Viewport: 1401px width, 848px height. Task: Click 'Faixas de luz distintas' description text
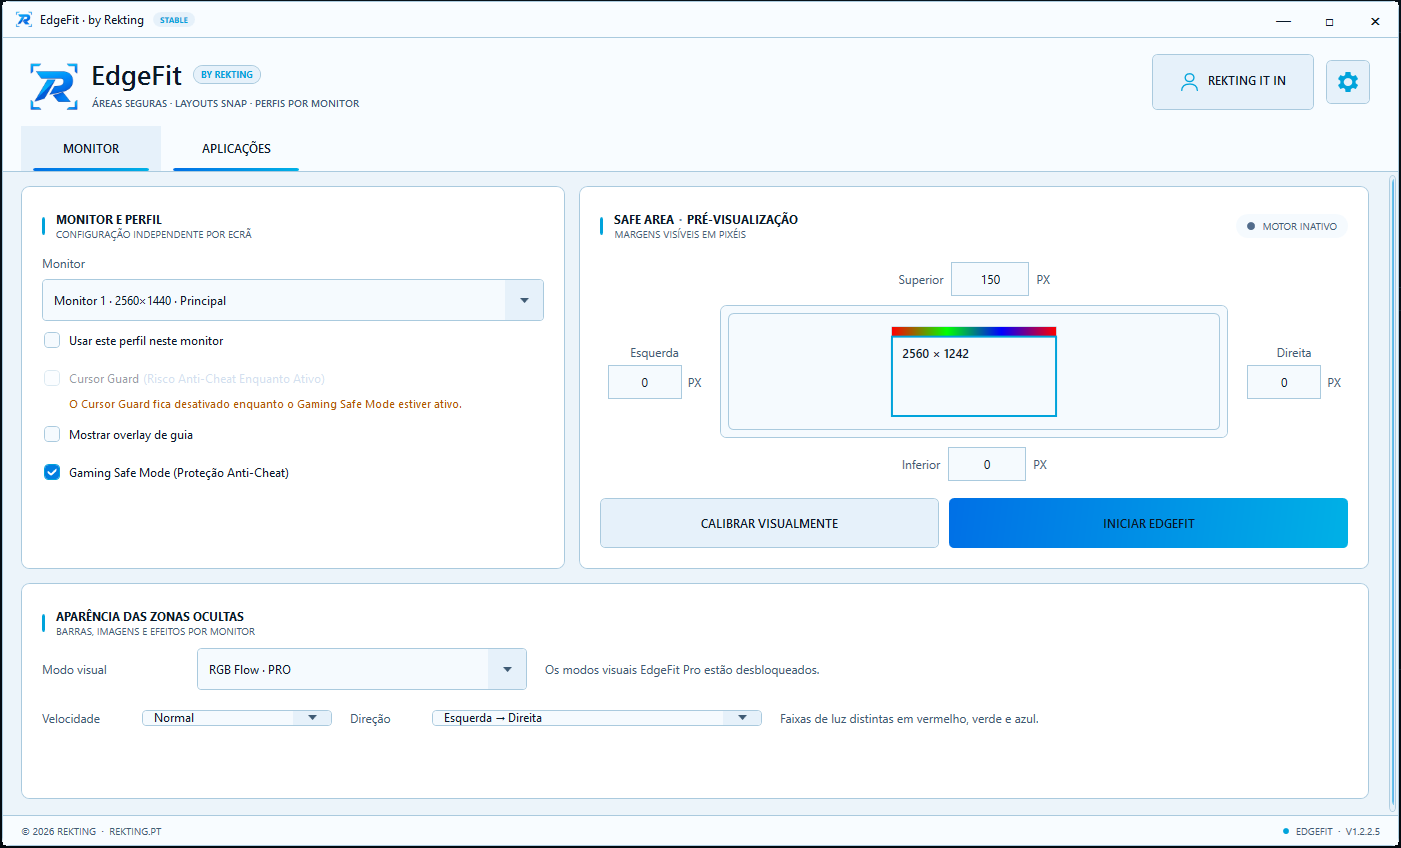pos(909,719)
